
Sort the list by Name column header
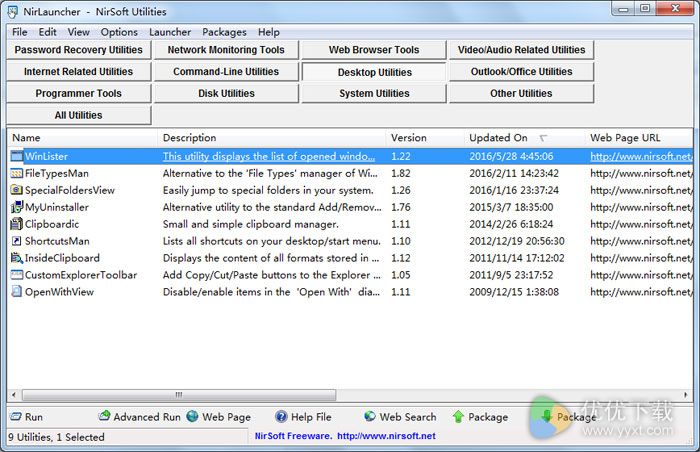[83, 138]
